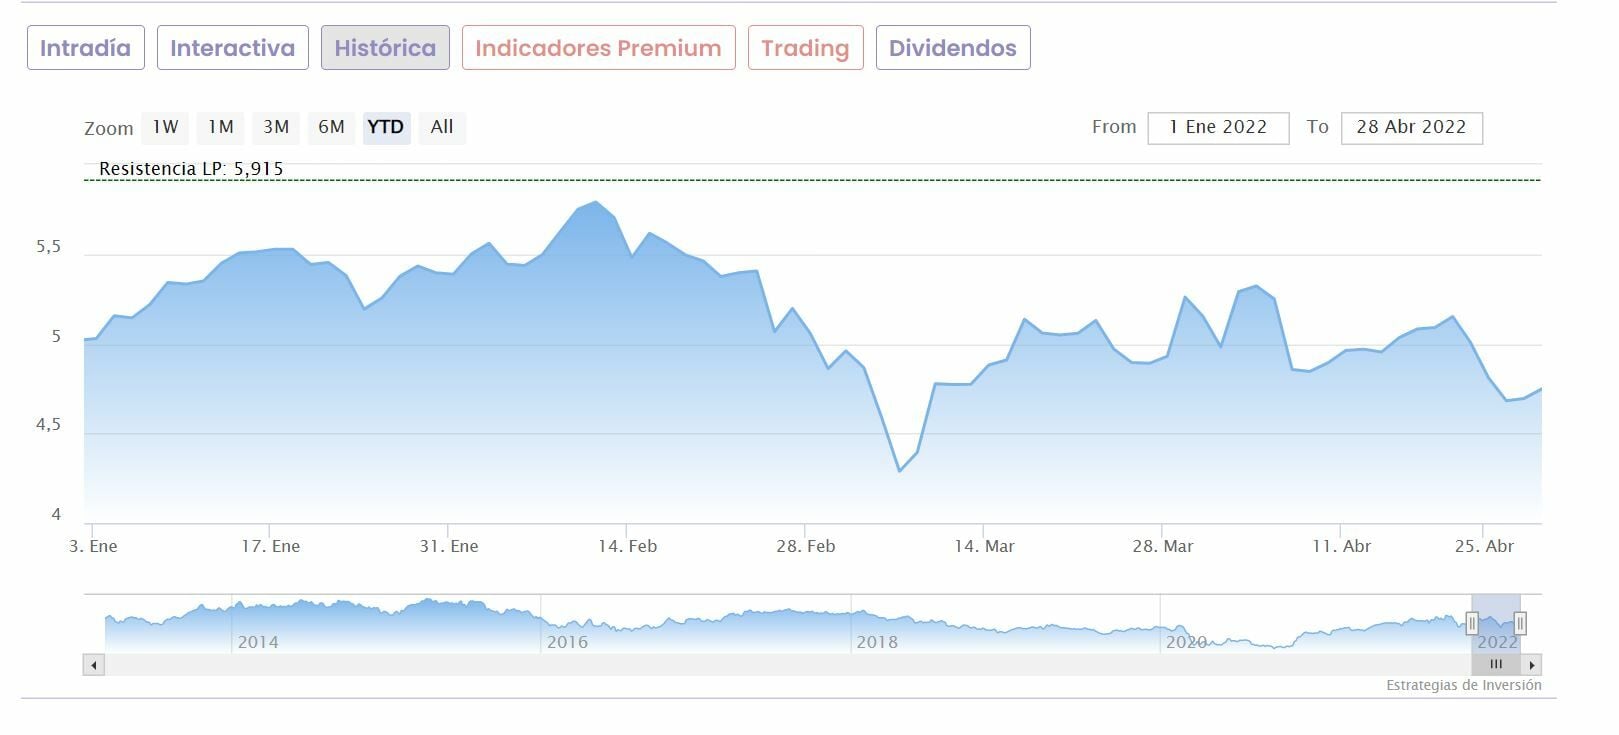Show All historical data zoom
The image size is (1619, 735).
[442, 127]
